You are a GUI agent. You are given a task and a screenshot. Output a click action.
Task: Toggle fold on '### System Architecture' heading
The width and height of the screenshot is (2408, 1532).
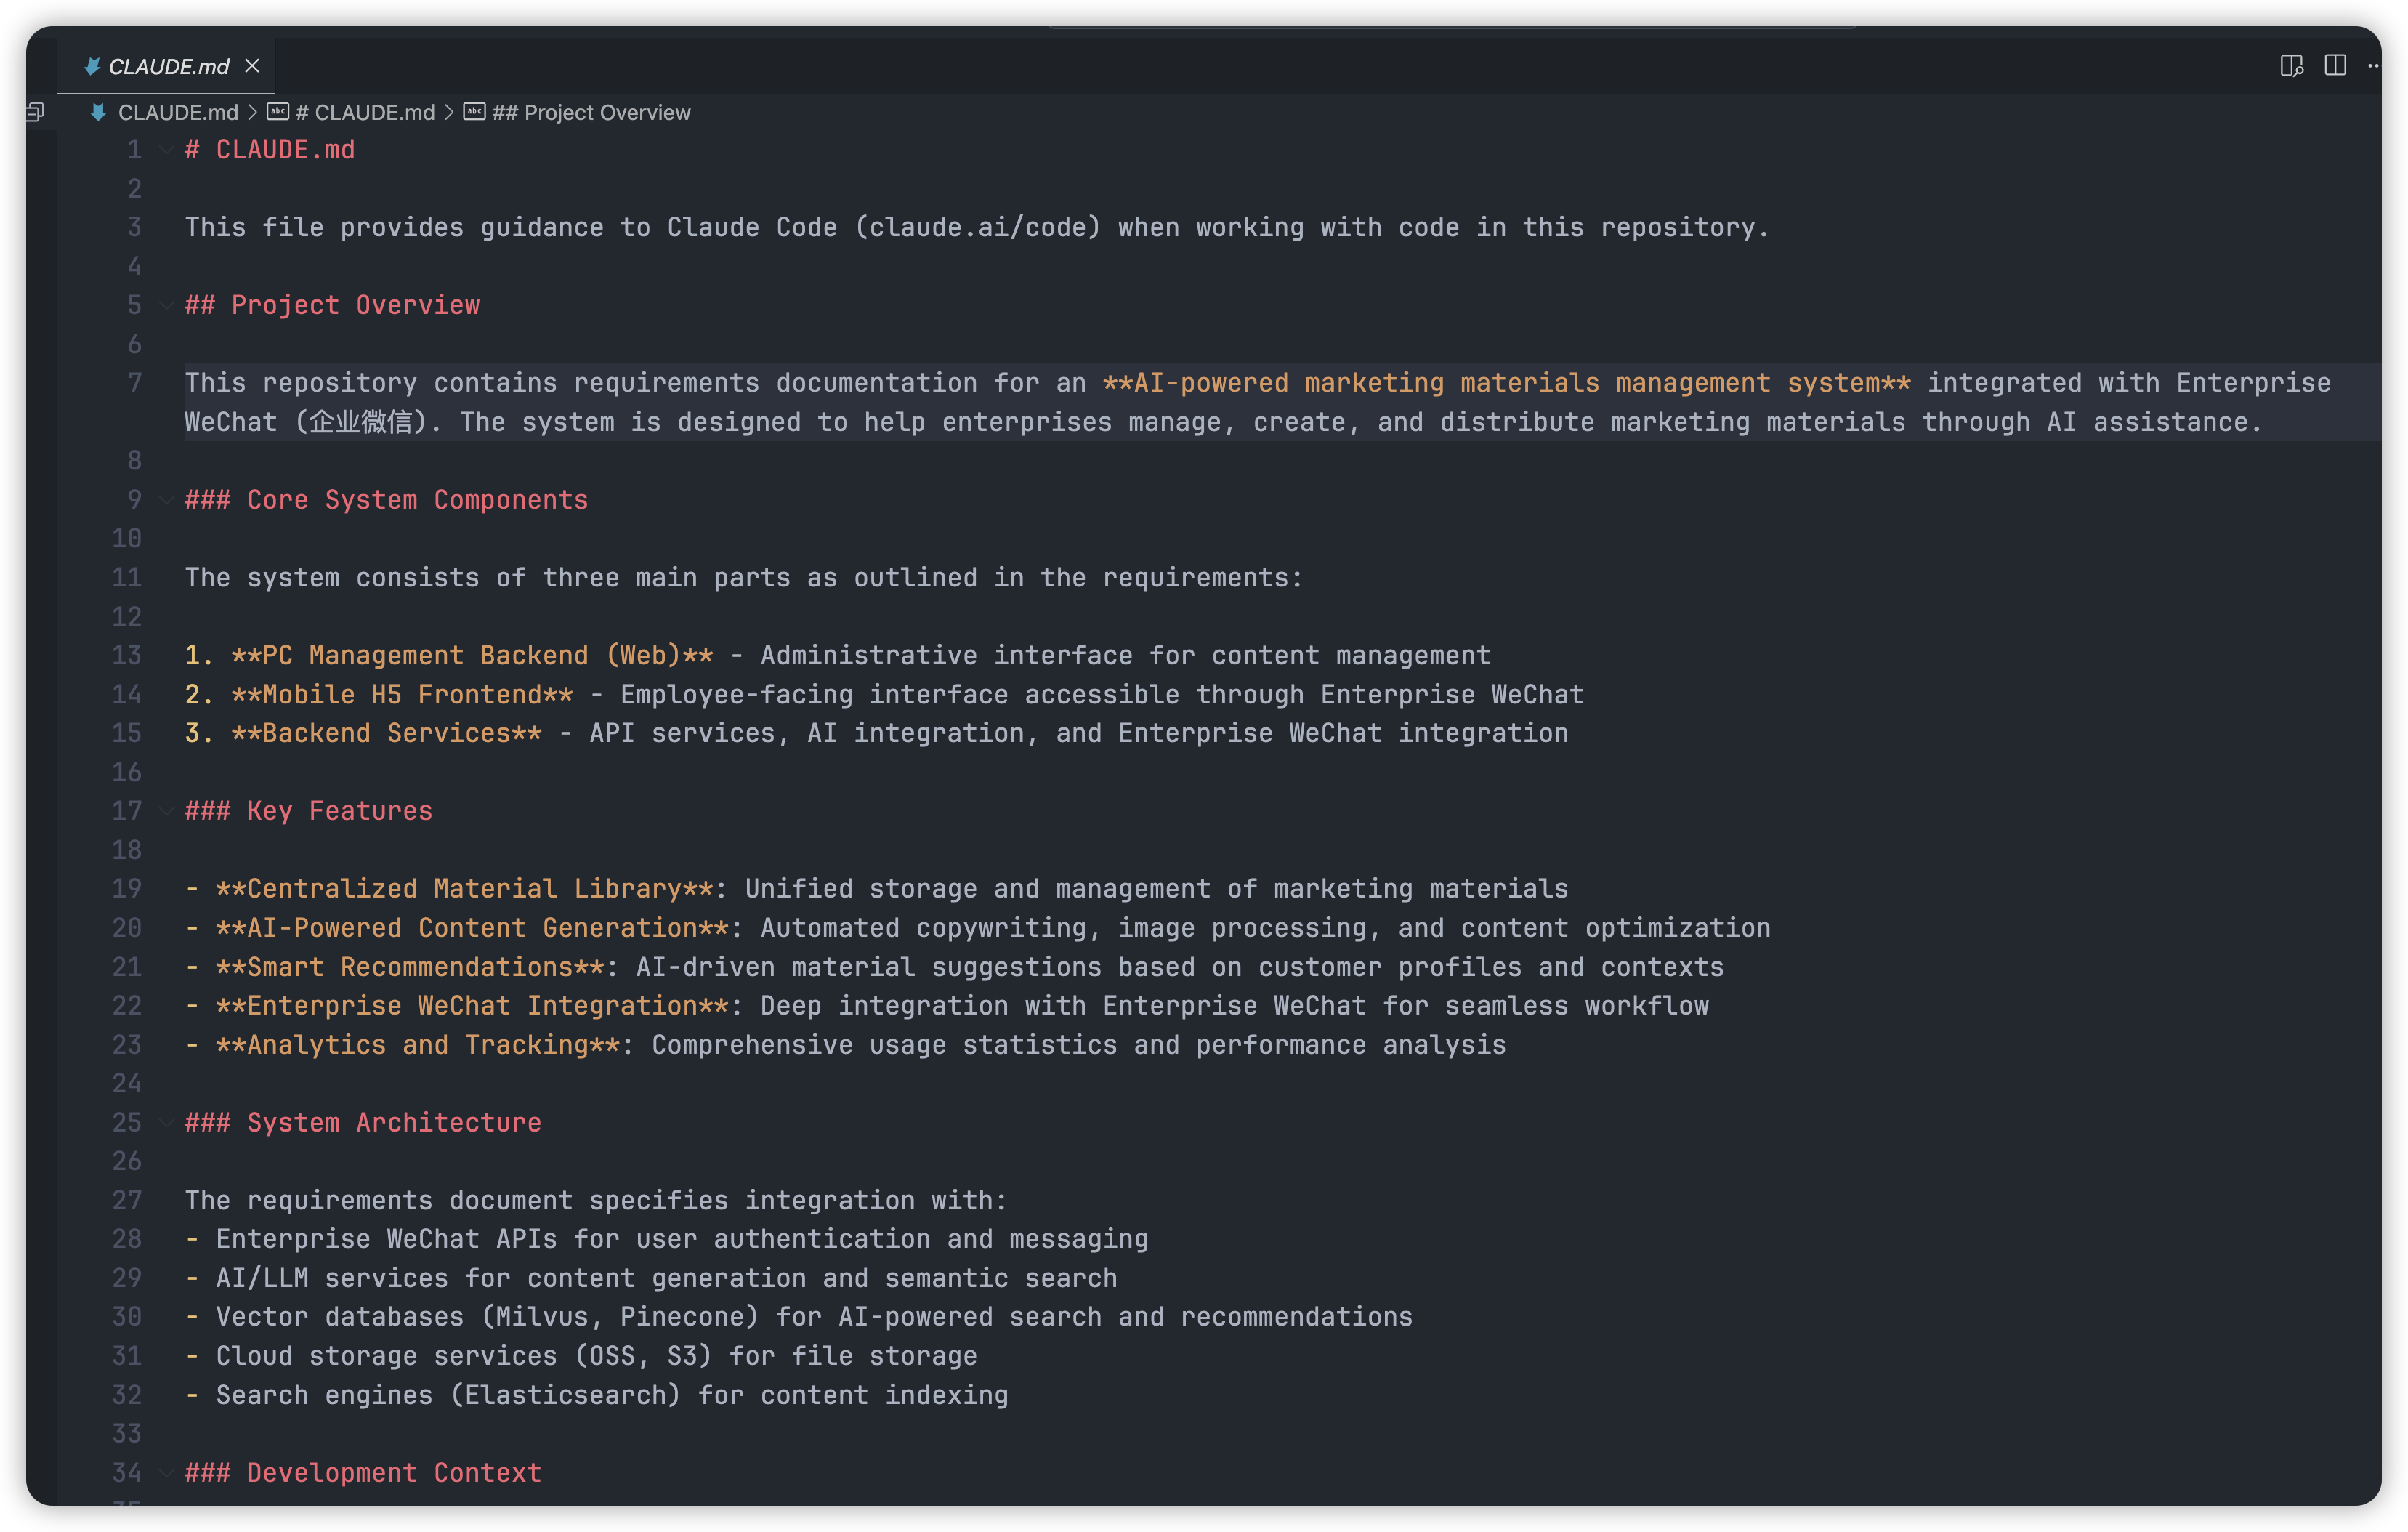click(166, 1122)
